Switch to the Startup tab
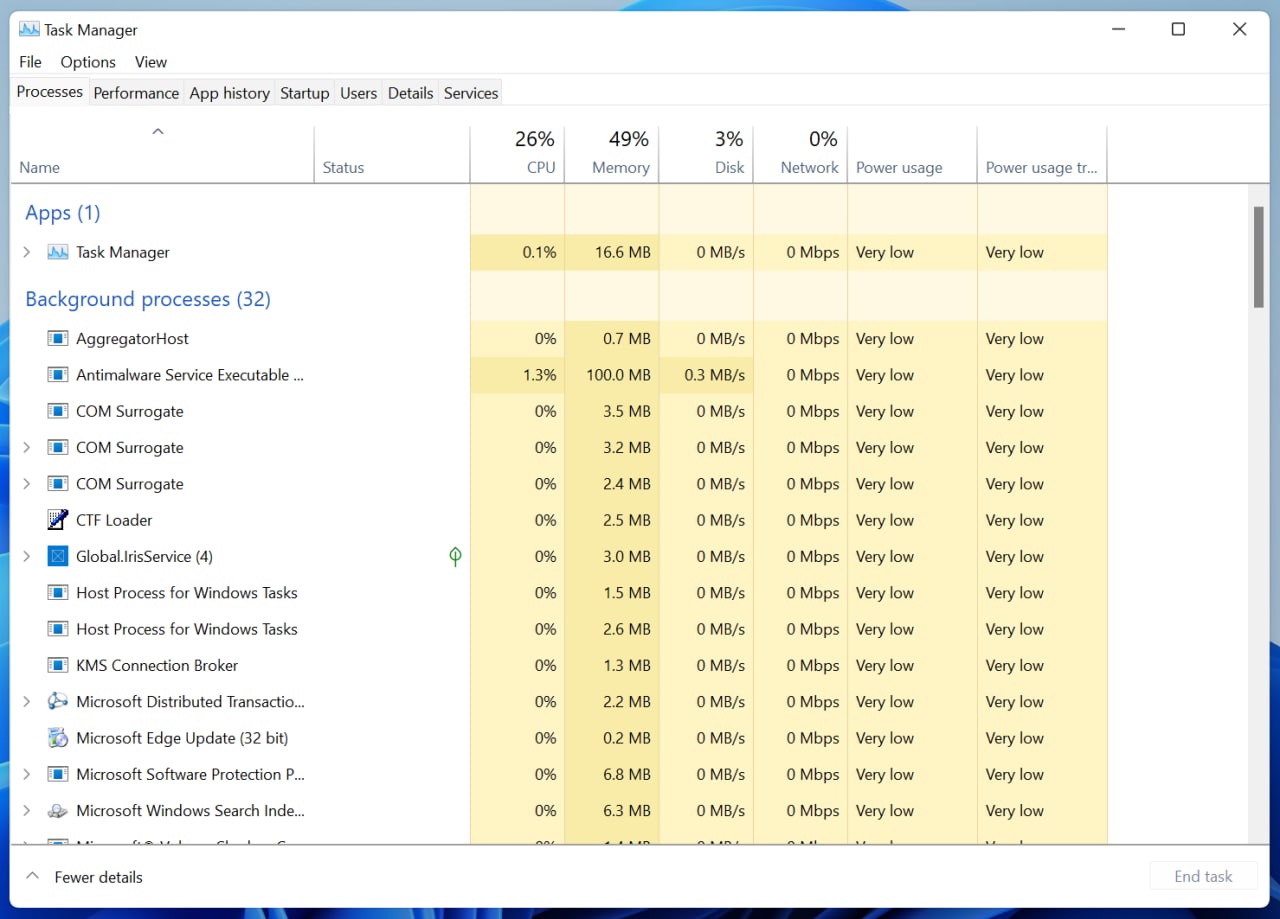Viewport: 1280px width, 919px height. [305, 93]
